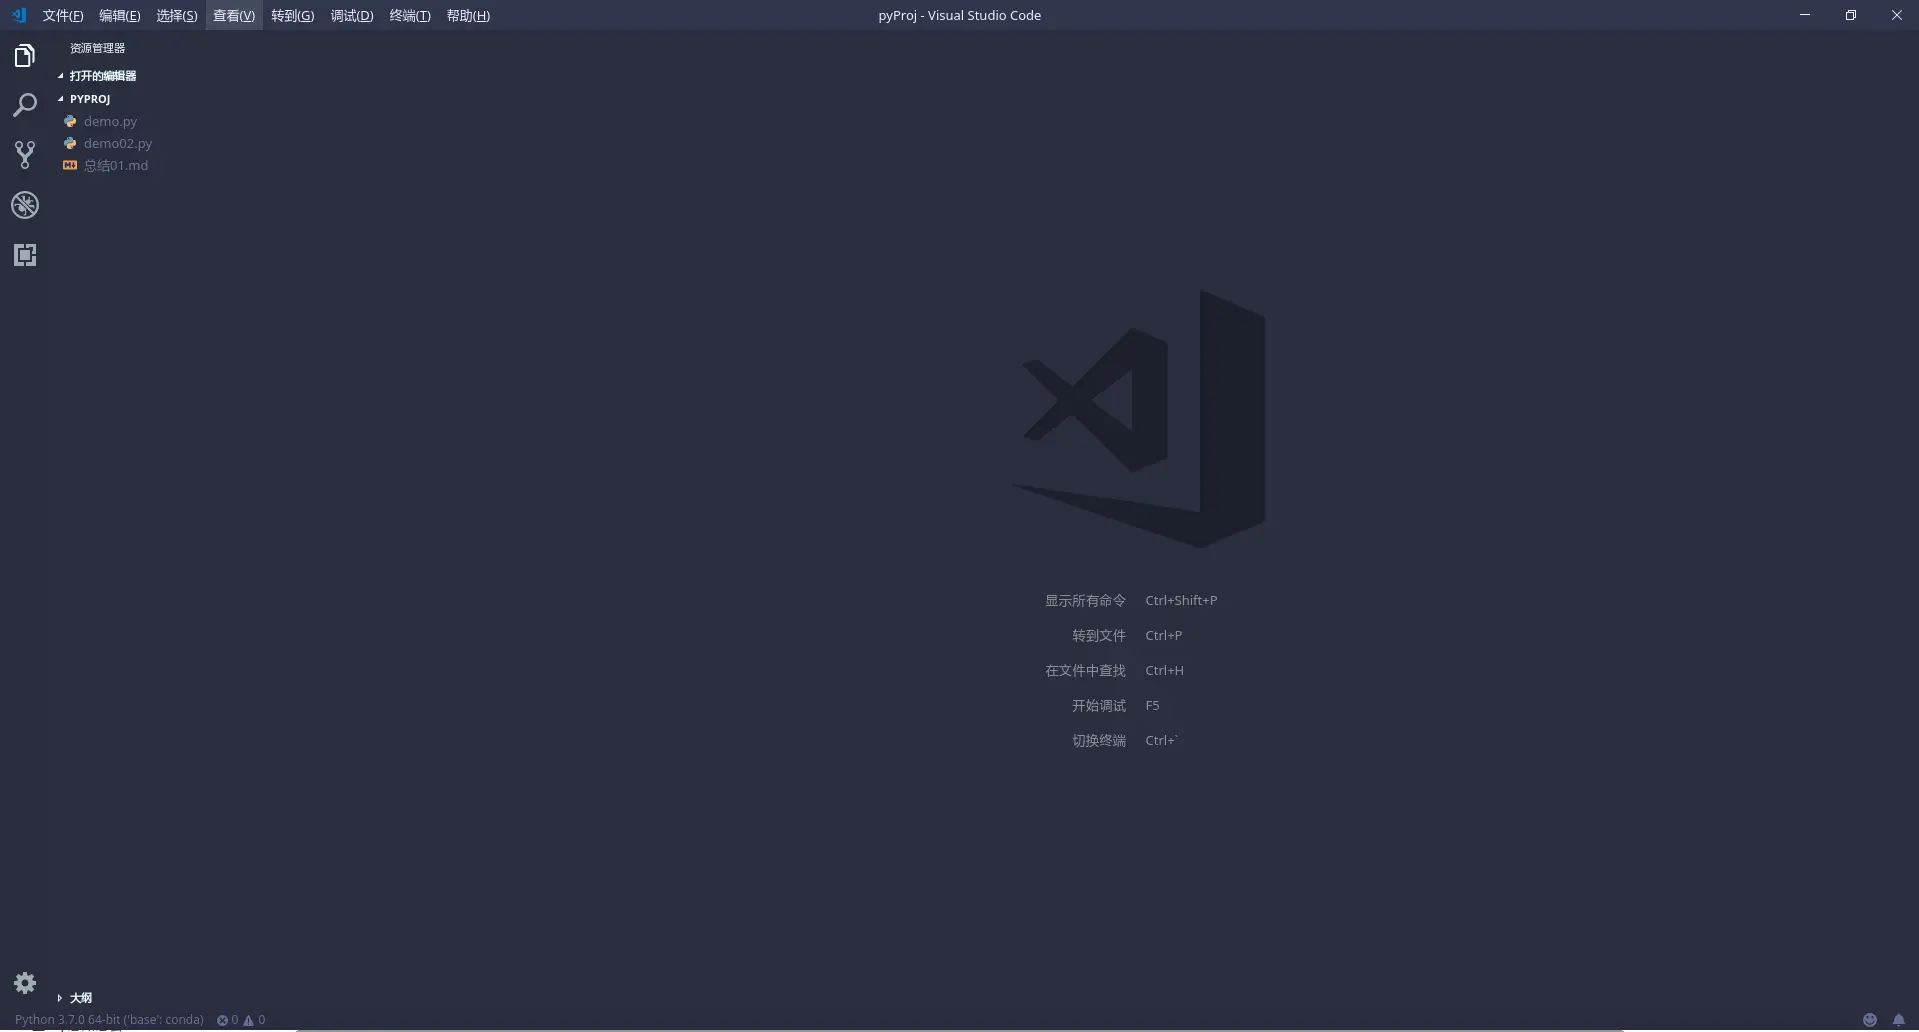The image size is (1919, 1032).
Task: Click the VS Code logo in title bar
Action: (19, 15)
